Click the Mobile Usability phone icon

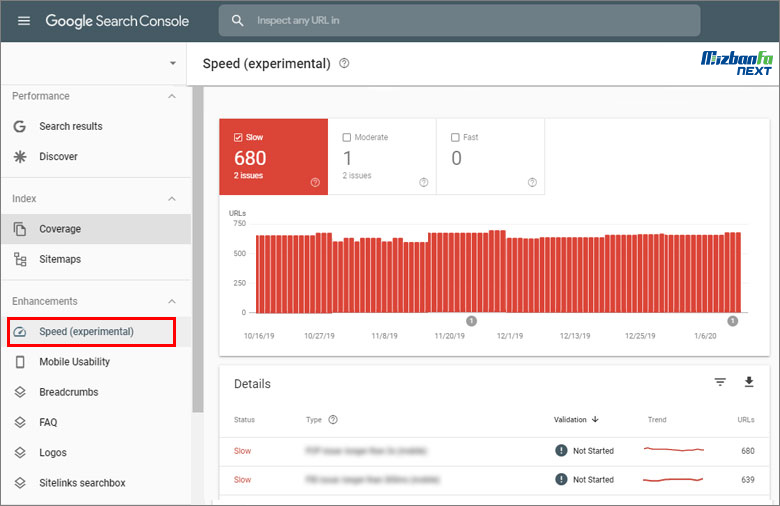click(20, 362)
